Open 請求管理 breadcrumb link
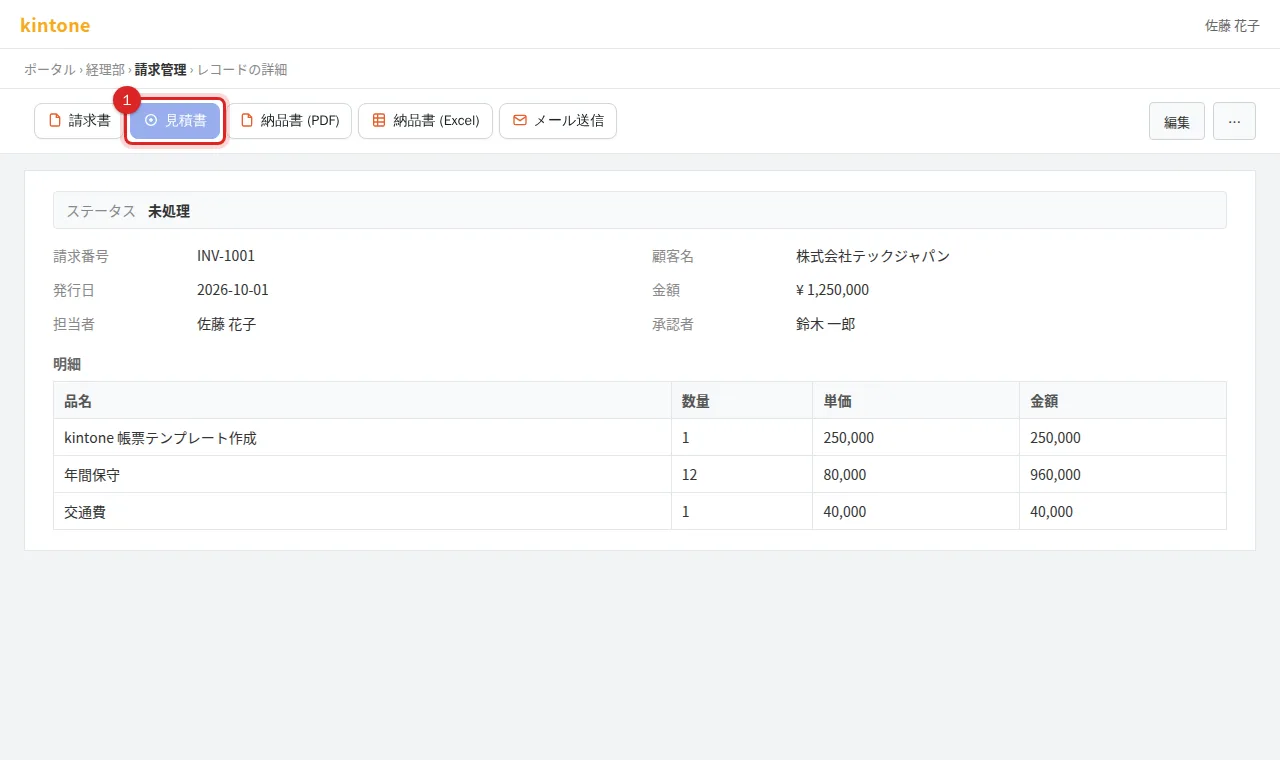 161,69
